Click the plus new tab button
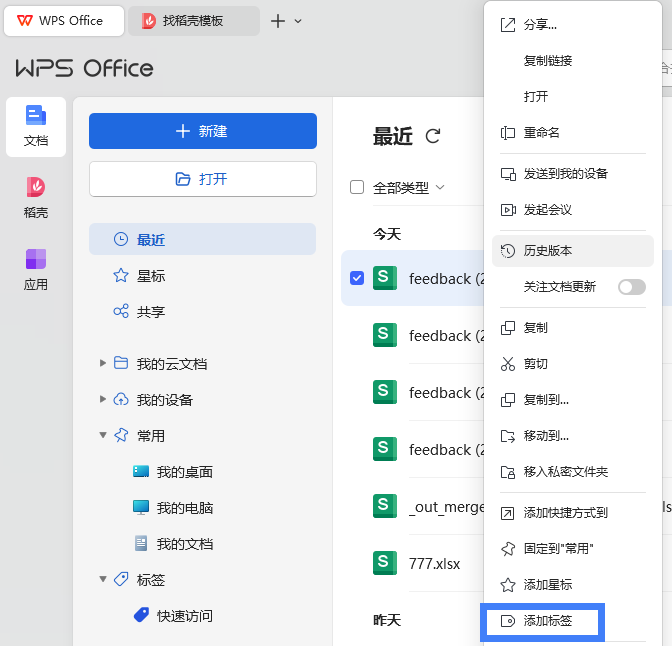672x646 pixels. [278, 21]
